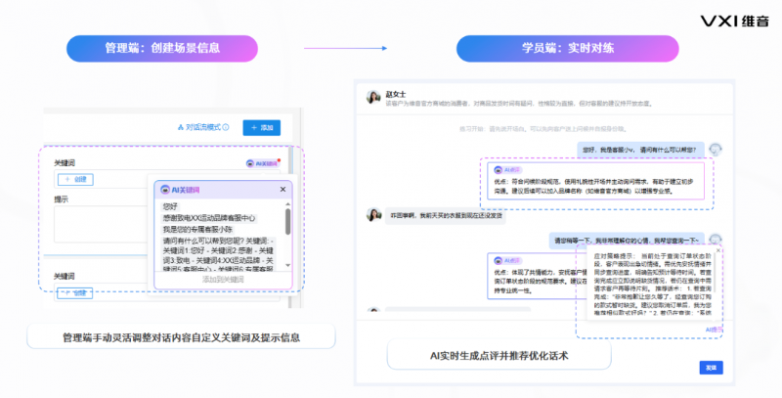Click the caption AI实时生成点评并推荐优化话术
This screenshot has height=398, width=782.
[499, 356]
